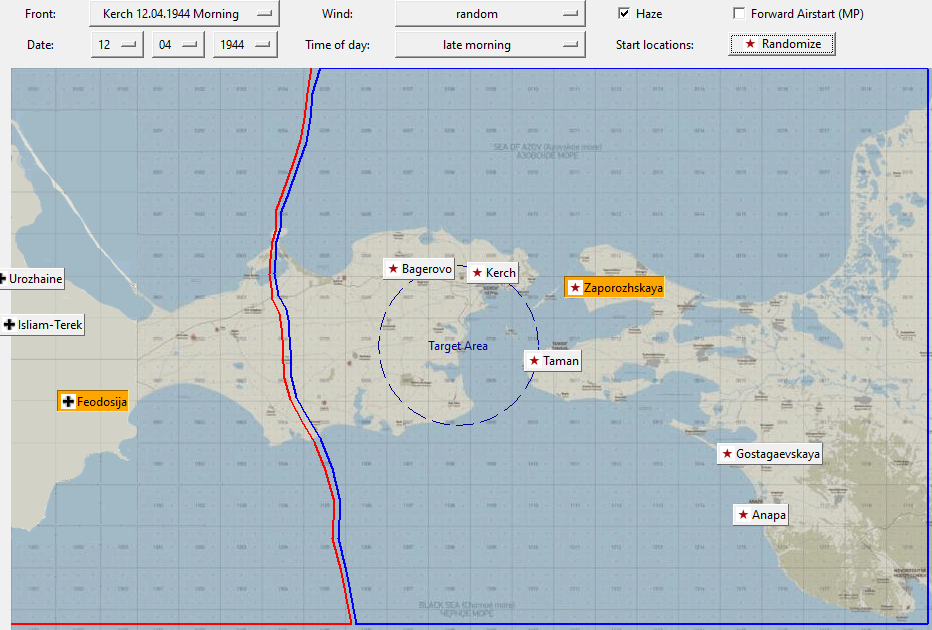Pick the Anapa airfield marker
Screen dimensions: 932x630
761,515
